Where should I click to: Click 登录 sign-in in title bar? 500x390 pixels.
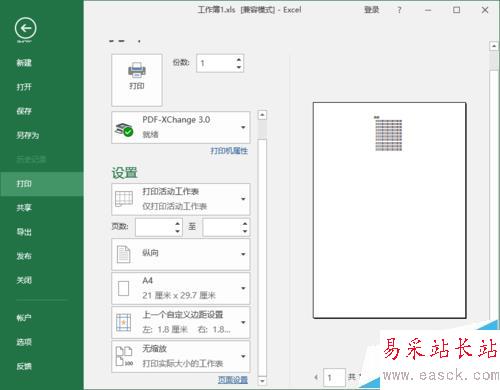371,10
